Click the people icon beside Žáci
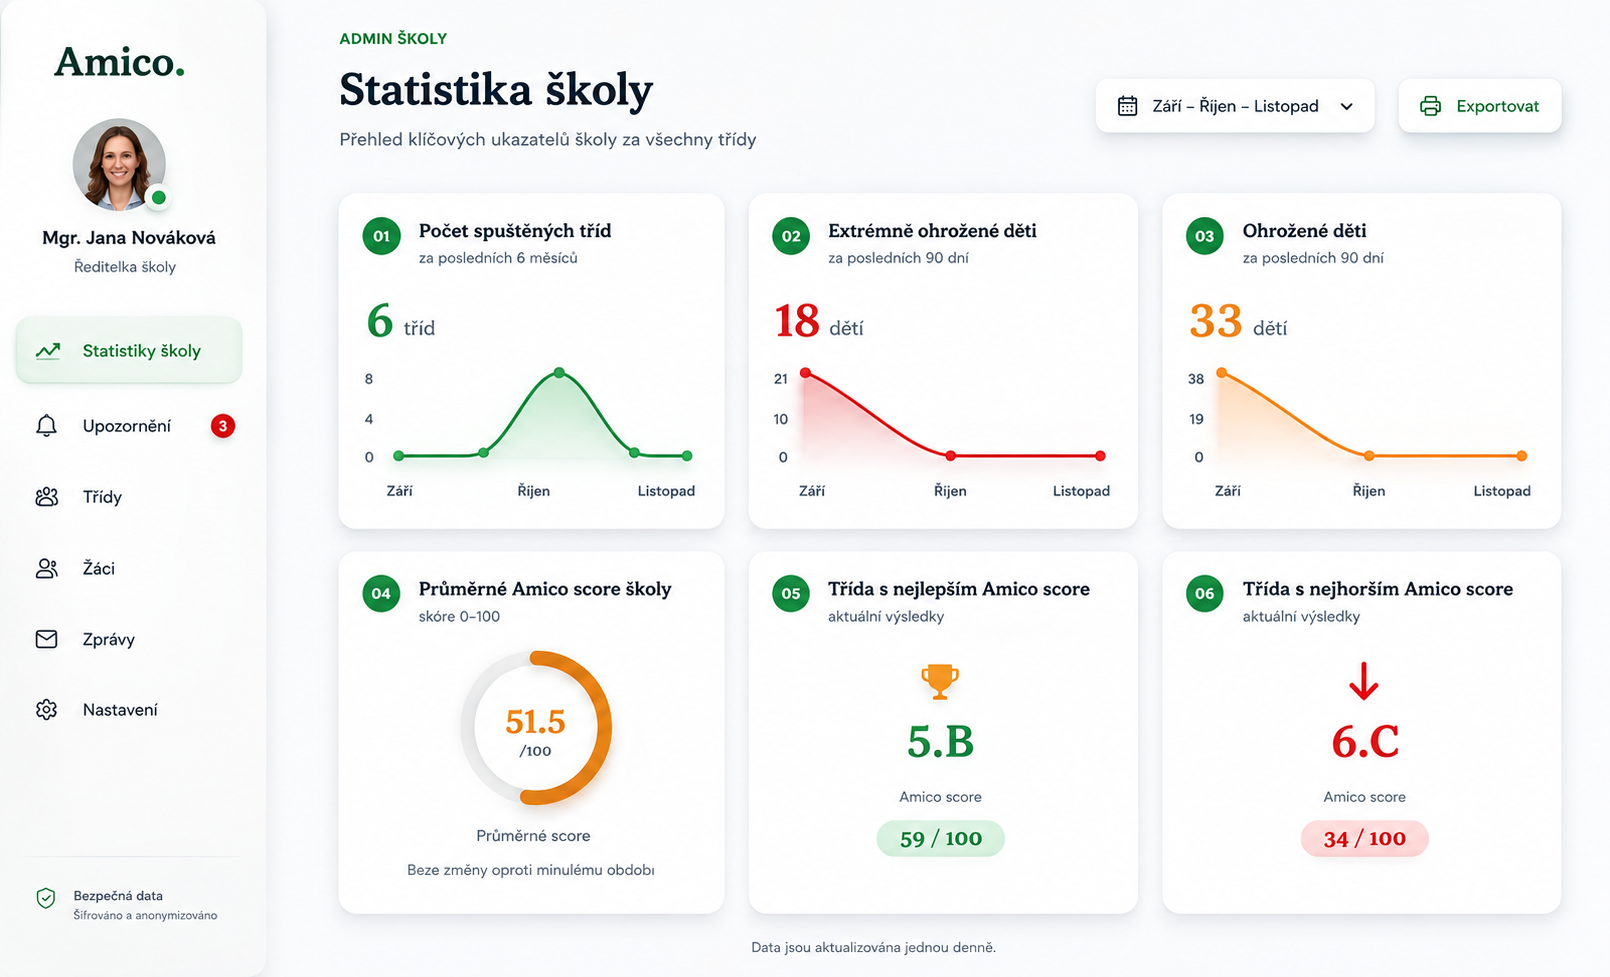This screenshot has width=1610, height=977. tap(46, 568)
